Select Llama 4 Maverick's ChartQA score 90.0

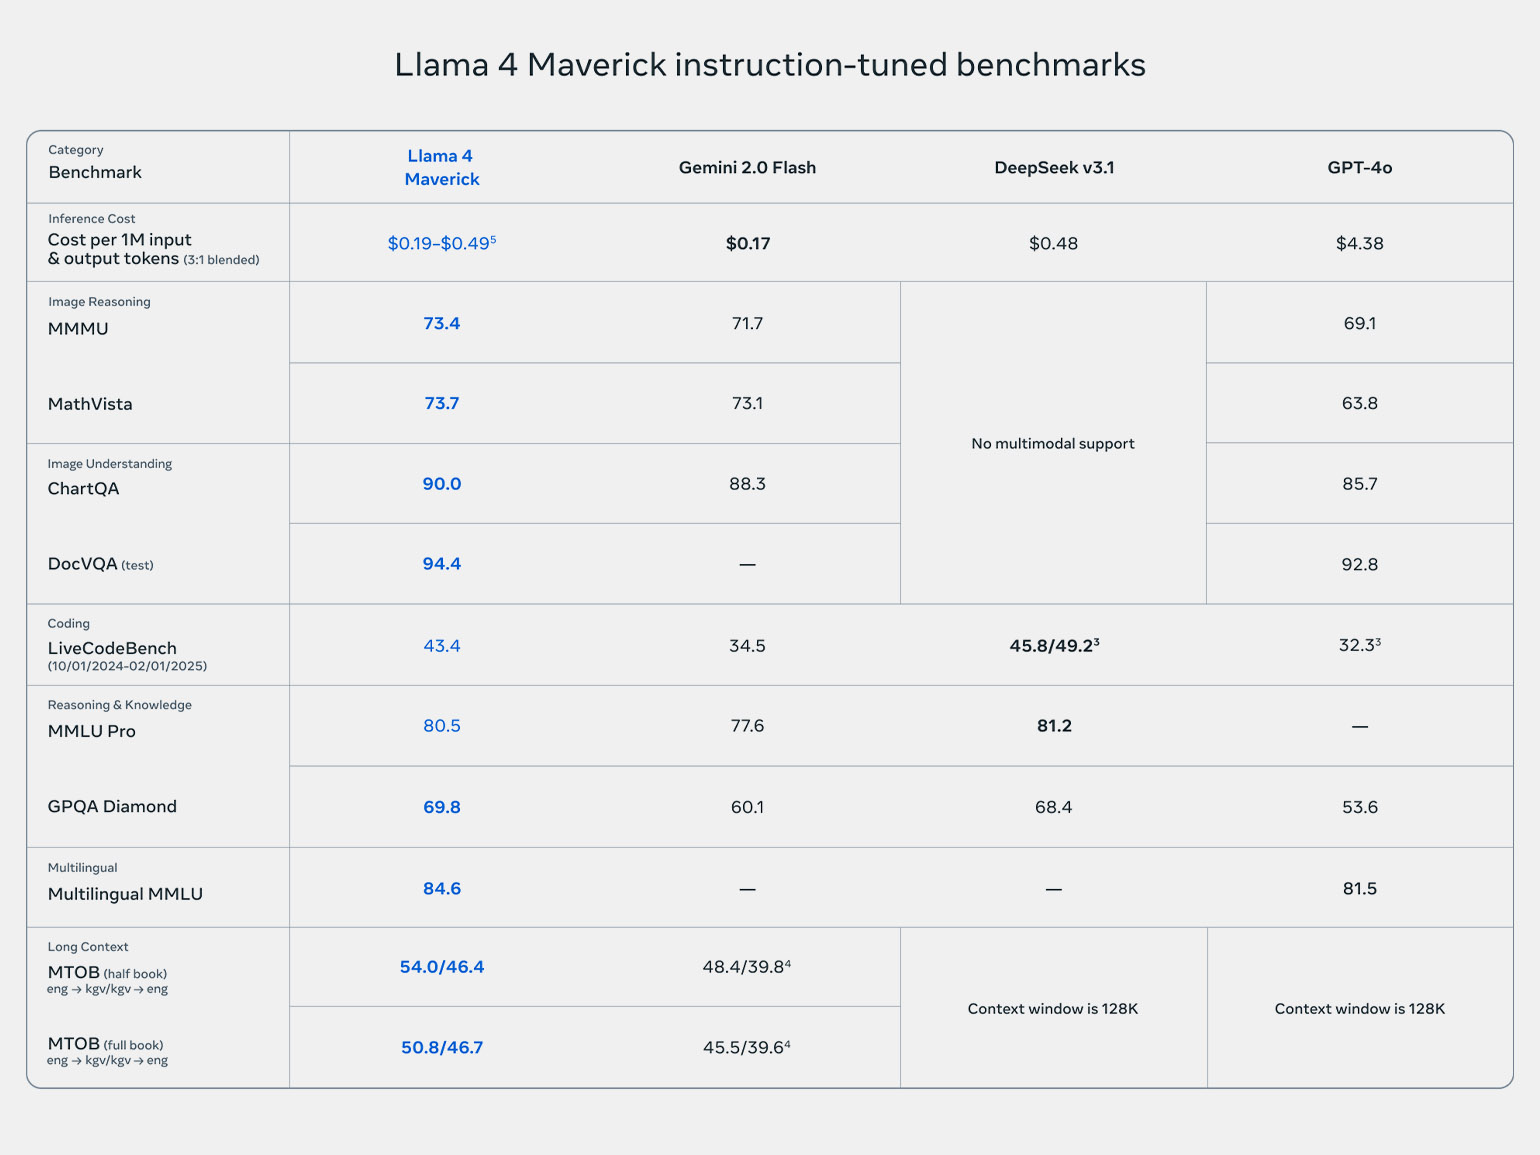(441, 484)
